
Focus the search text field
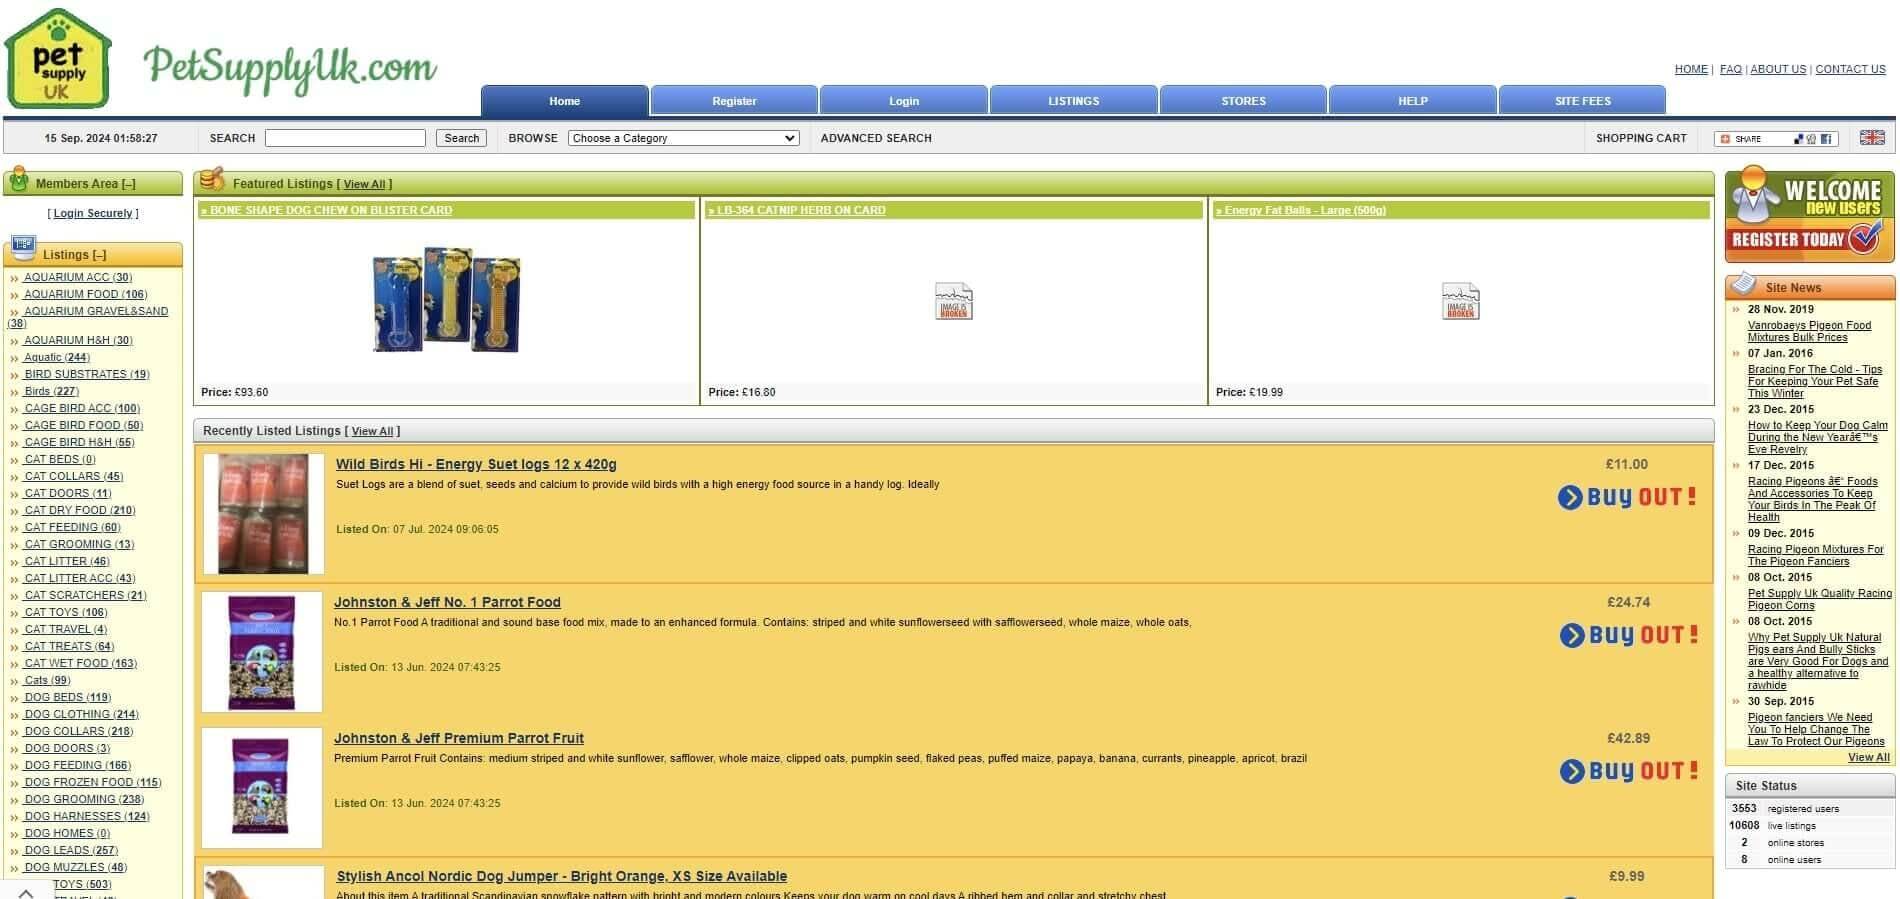(x=345, y=138)
